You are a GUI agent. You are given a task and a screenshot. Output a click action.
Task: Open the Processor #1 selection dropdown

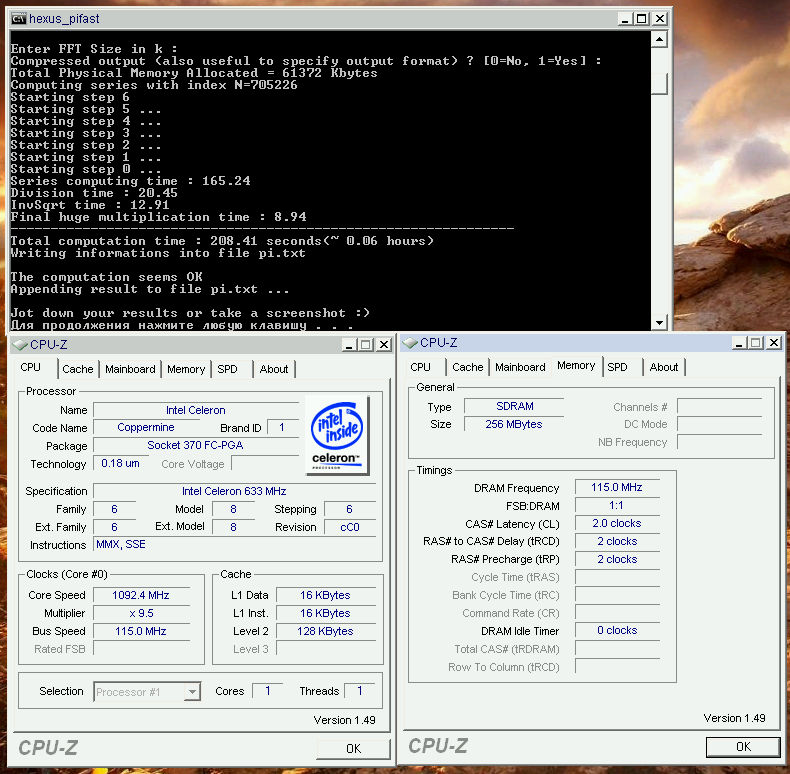coord(192,692)
